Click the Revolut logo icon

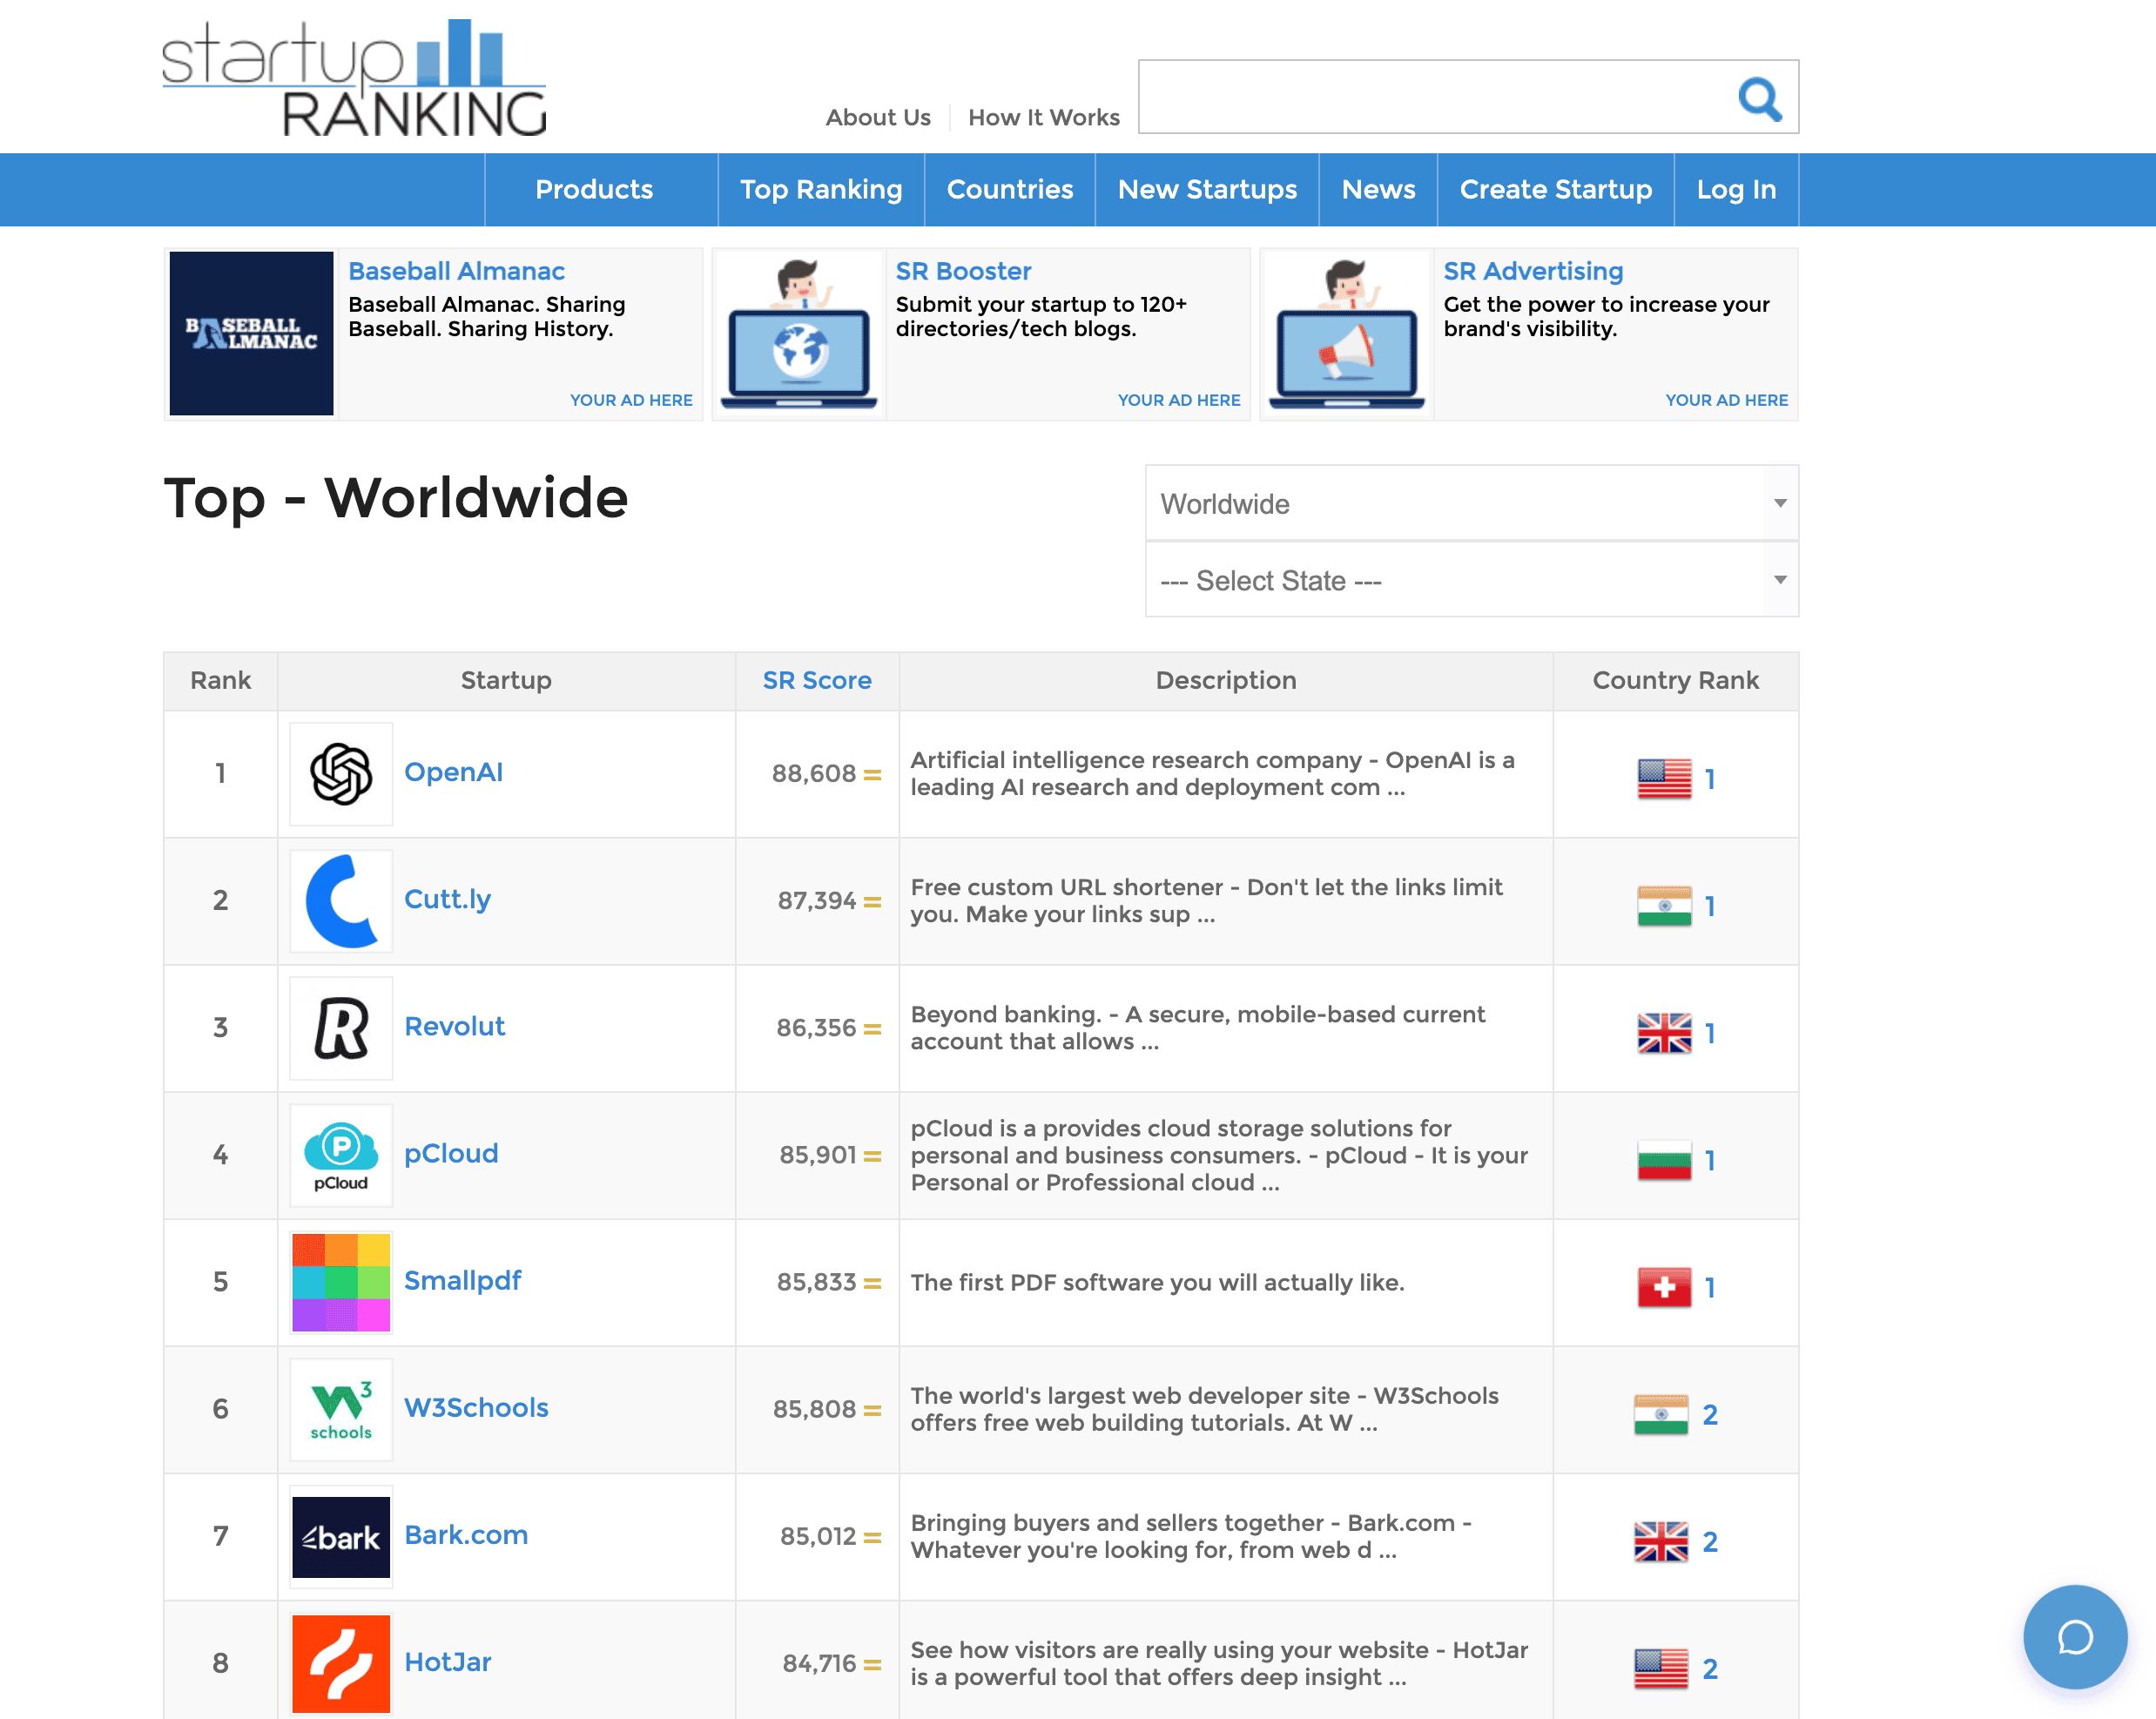tap(341, 1028)
